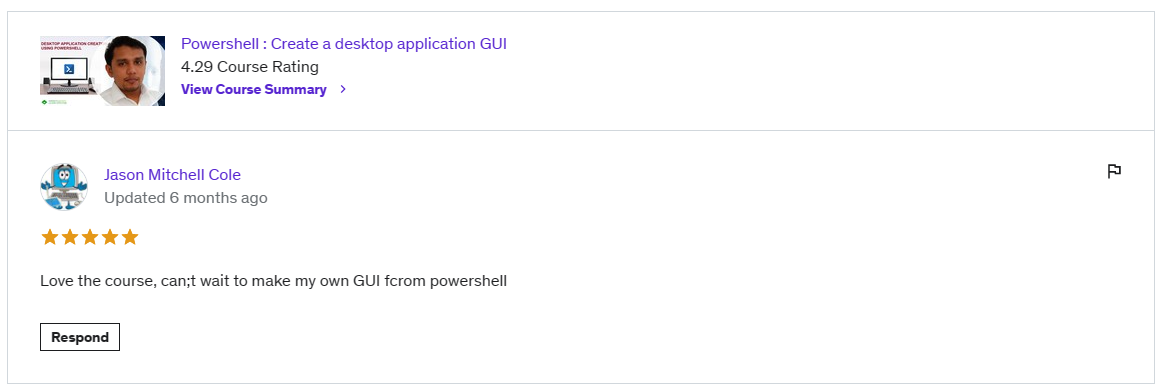The height and width of the screenshot is (392, 1165).
Task: Select the first rating star
Action: click(x=50, y=238)
